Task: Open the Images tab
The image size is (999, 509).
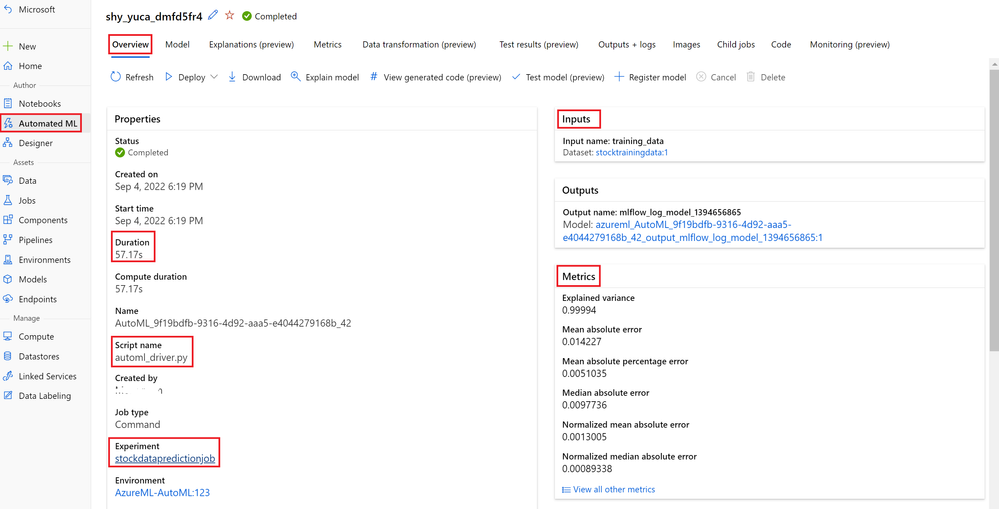Action: [686, 45]
